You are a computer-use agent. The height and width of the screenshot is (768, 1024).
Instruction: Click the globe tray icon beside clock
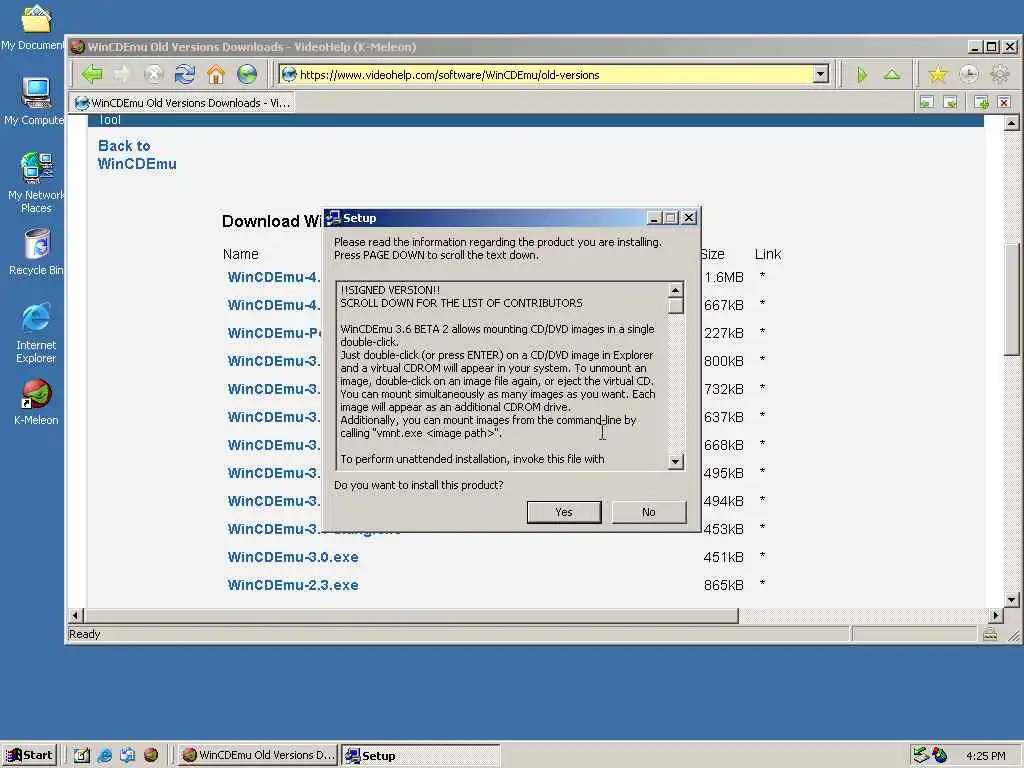(940, 755)
